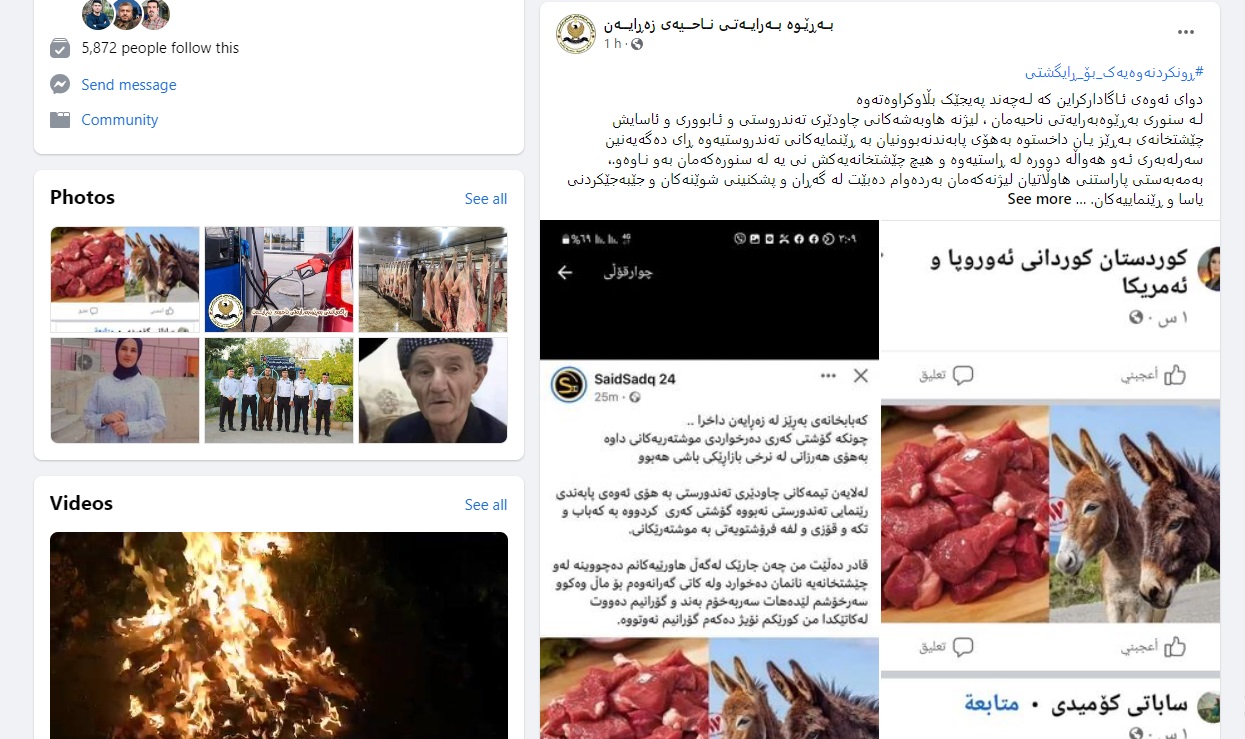
Task: Click the Community icon in the sidebar
Action: click(60, 119)
